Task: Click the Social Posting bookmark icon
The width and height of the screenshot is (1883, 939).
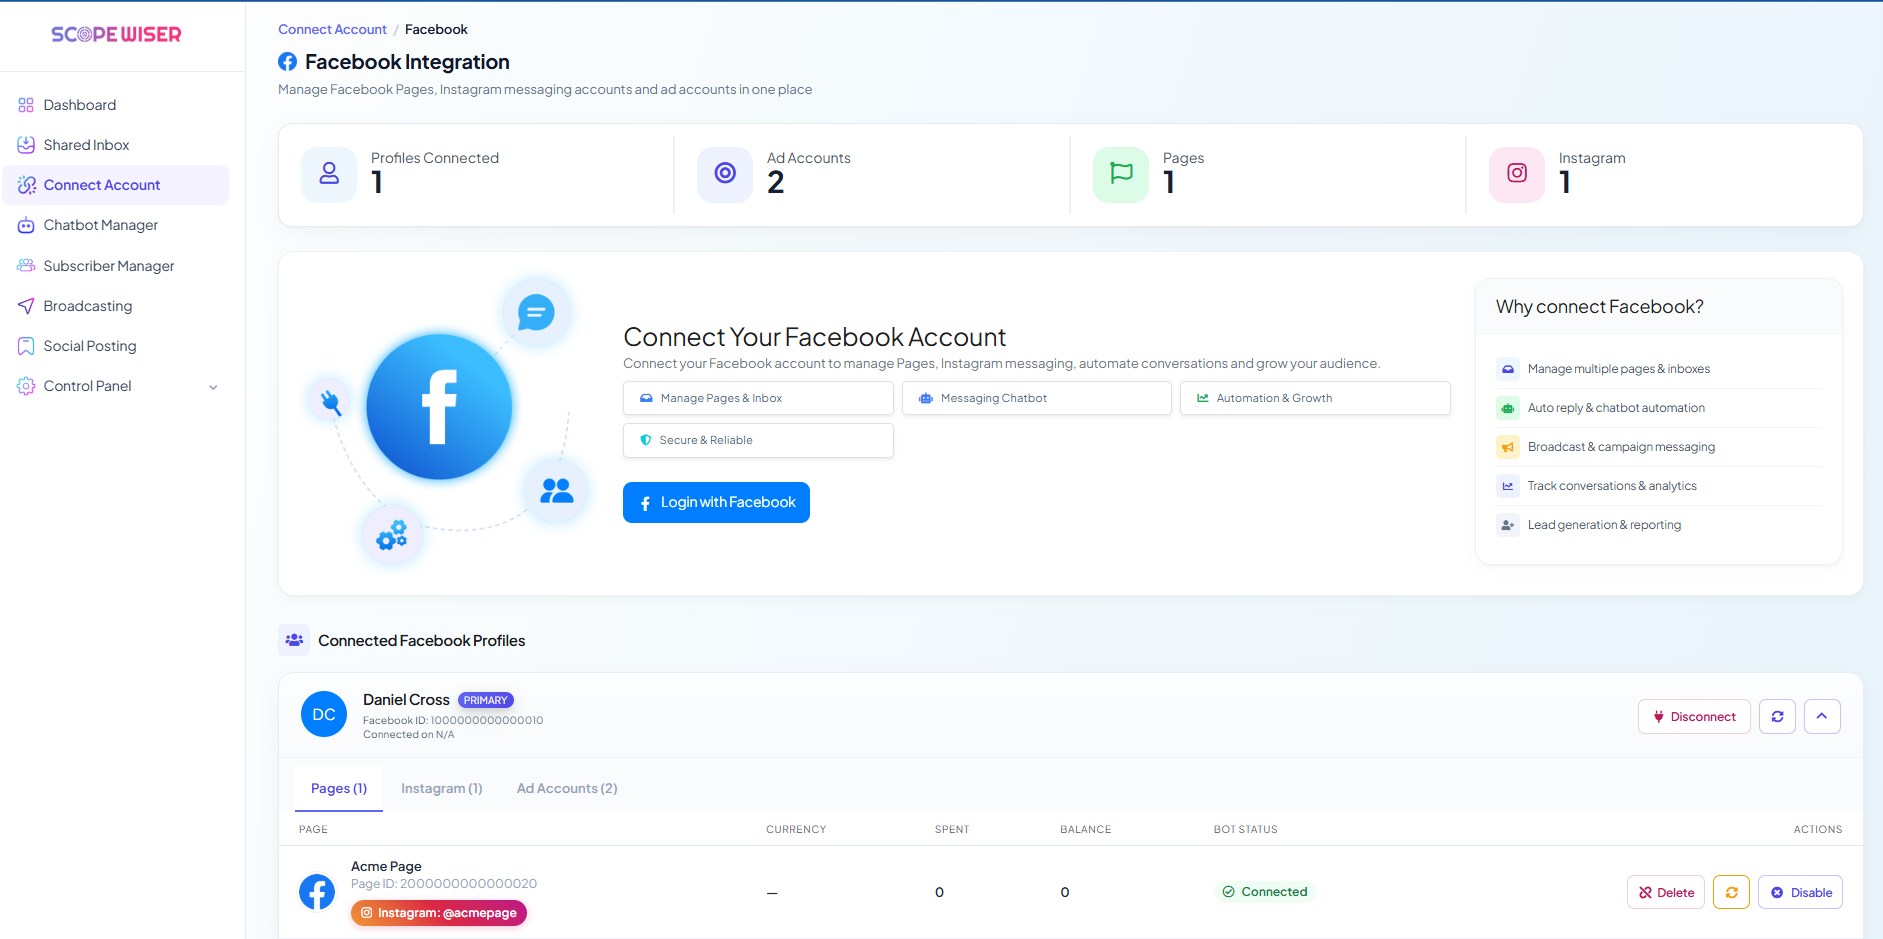Action: point(26,346)
